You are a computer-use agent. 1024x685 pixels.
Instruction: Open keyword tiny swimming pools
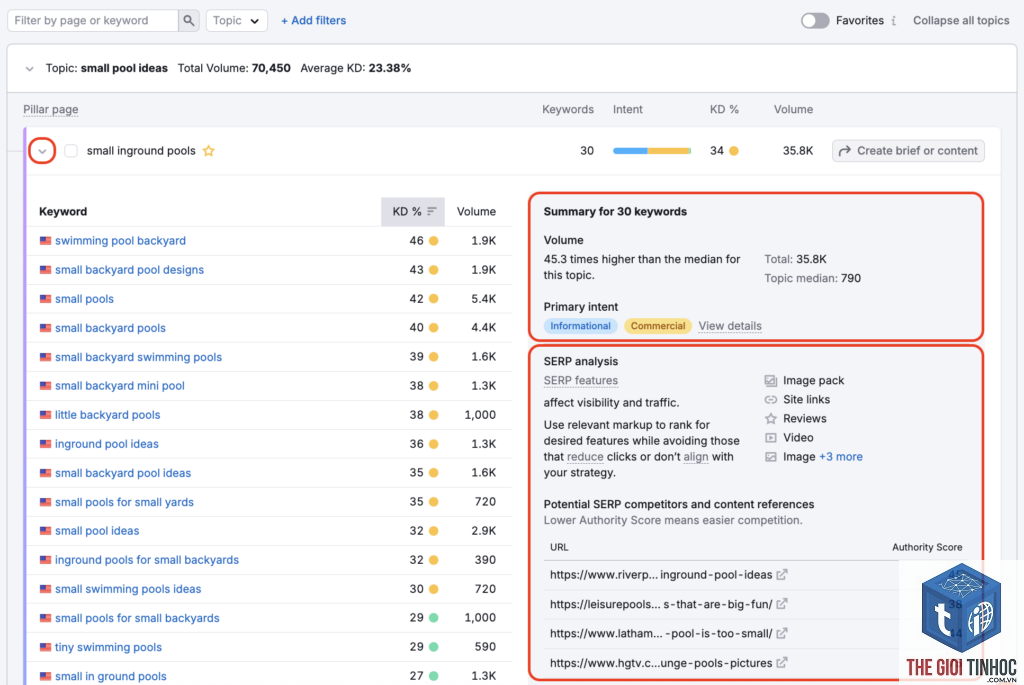[x=108, y=647]
